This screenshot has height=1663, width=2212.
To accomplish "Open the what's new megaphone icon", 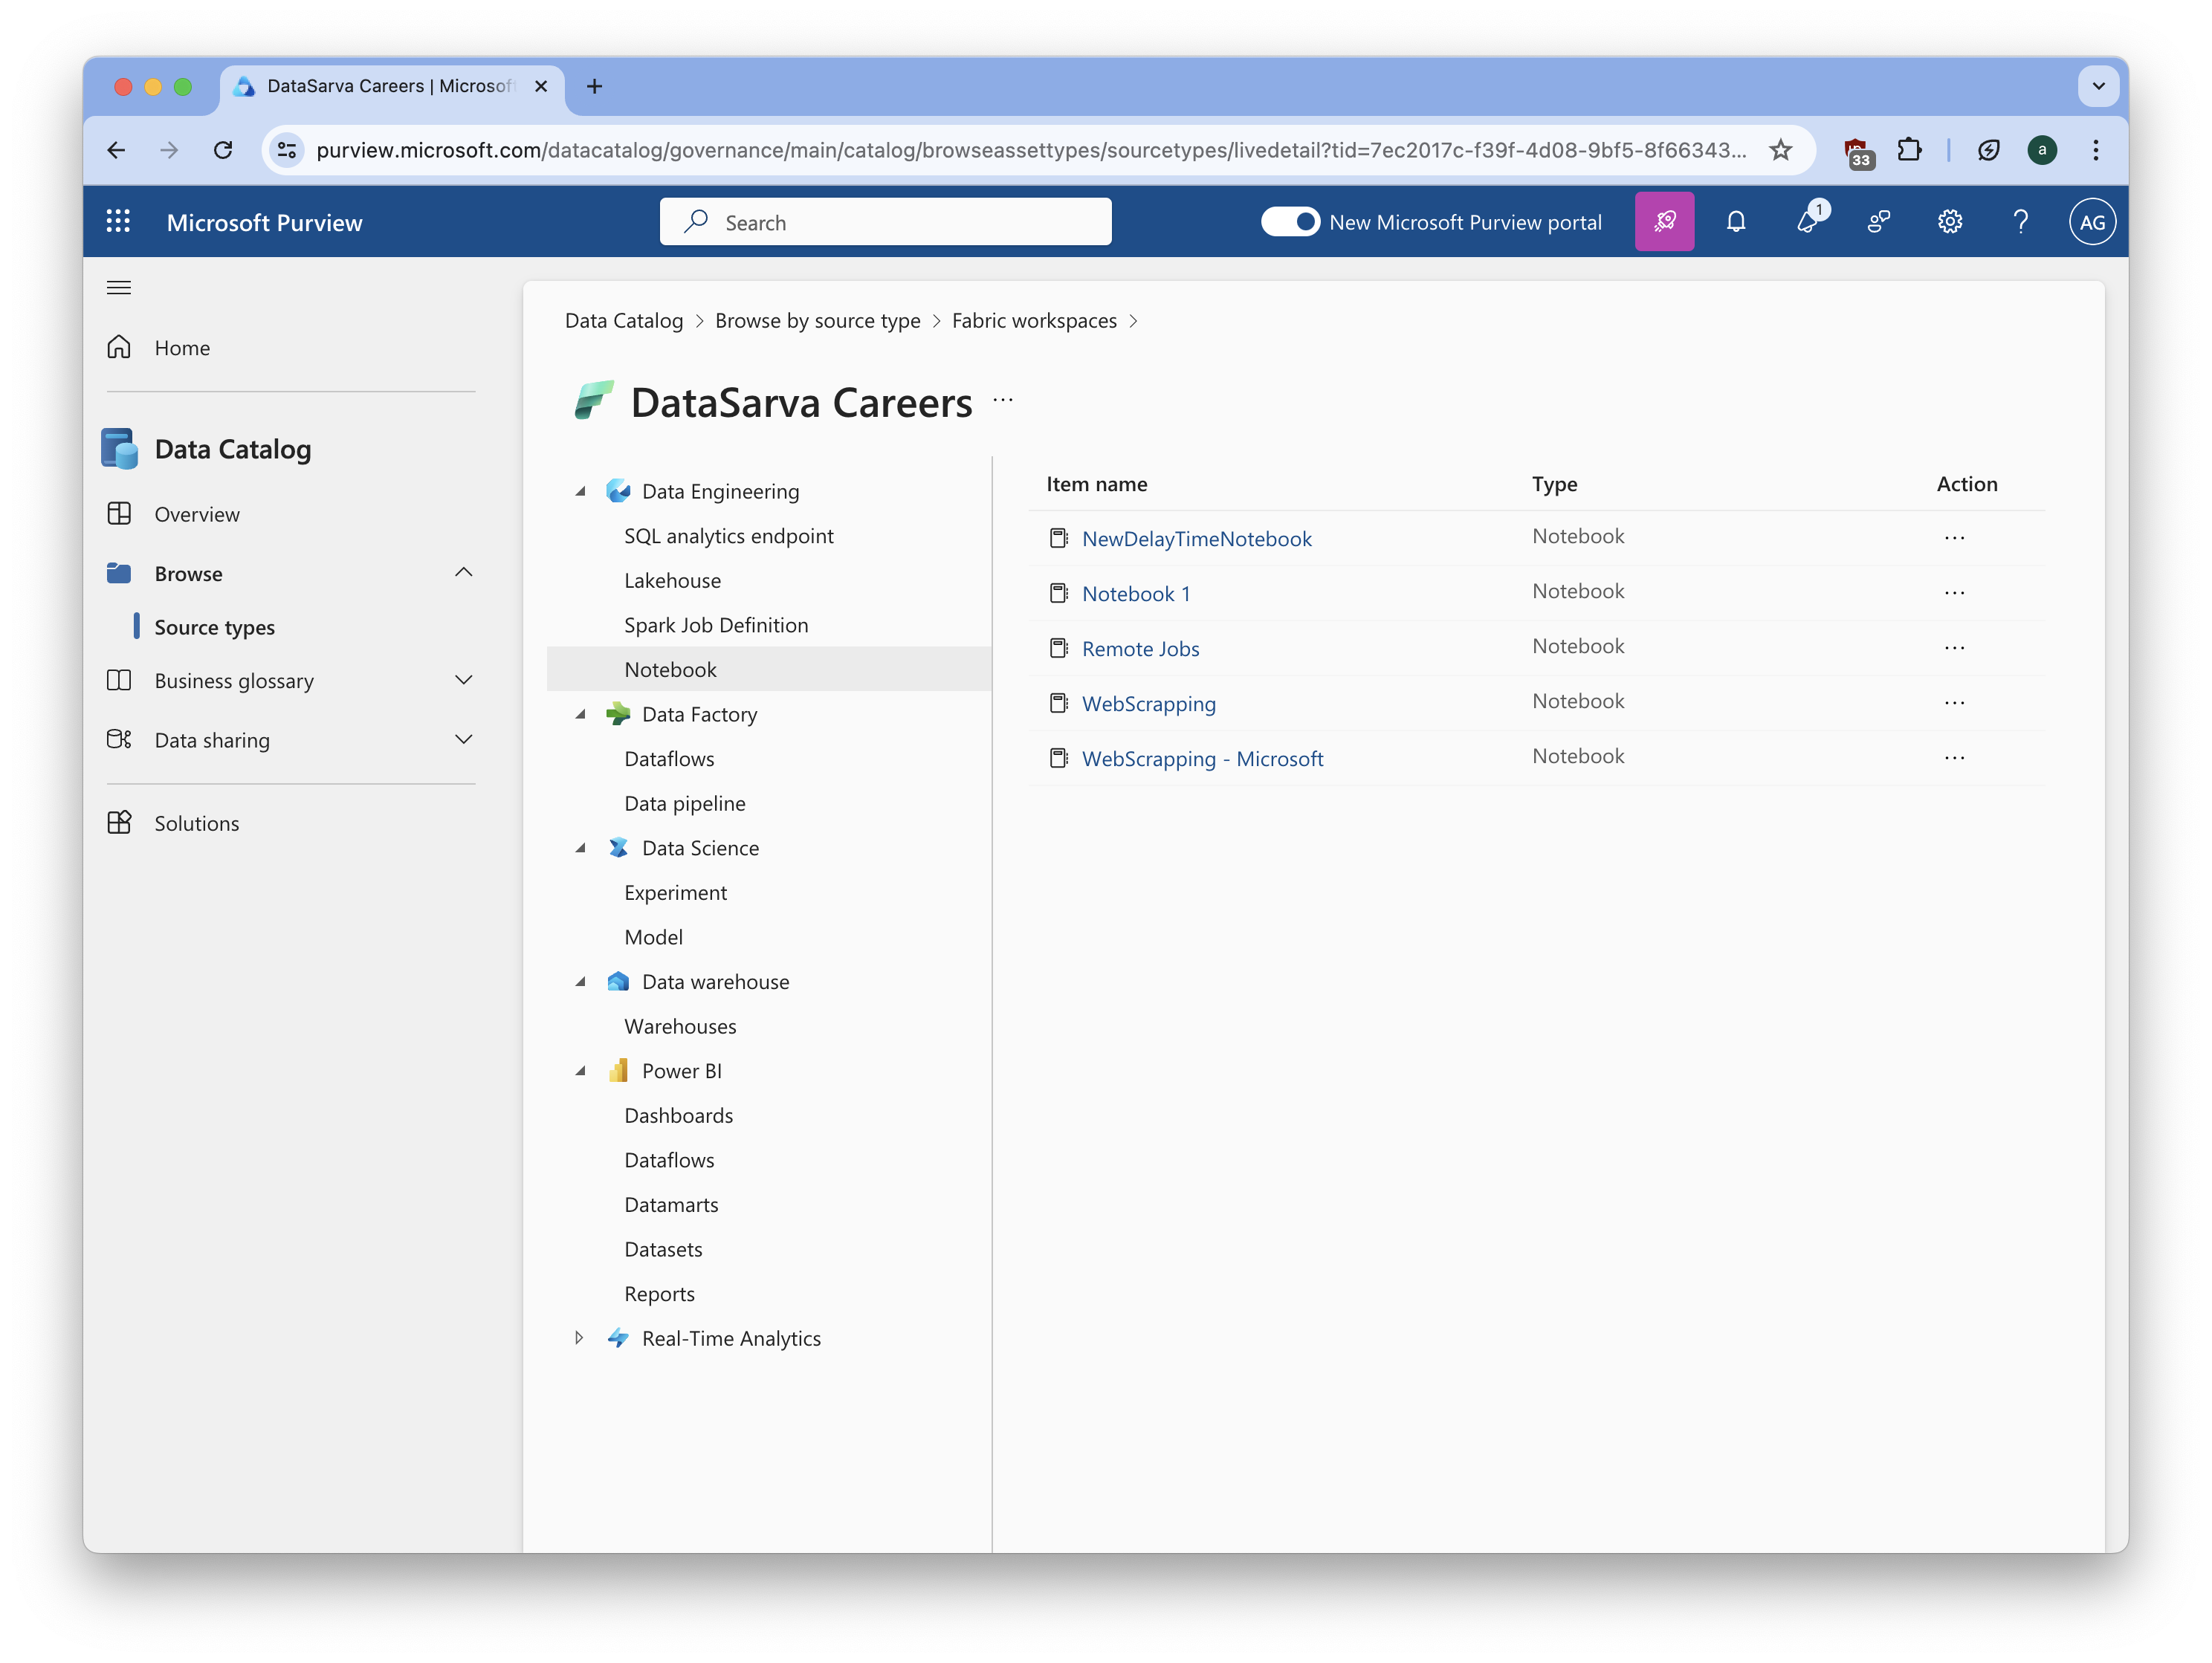I will [1808, 222].
